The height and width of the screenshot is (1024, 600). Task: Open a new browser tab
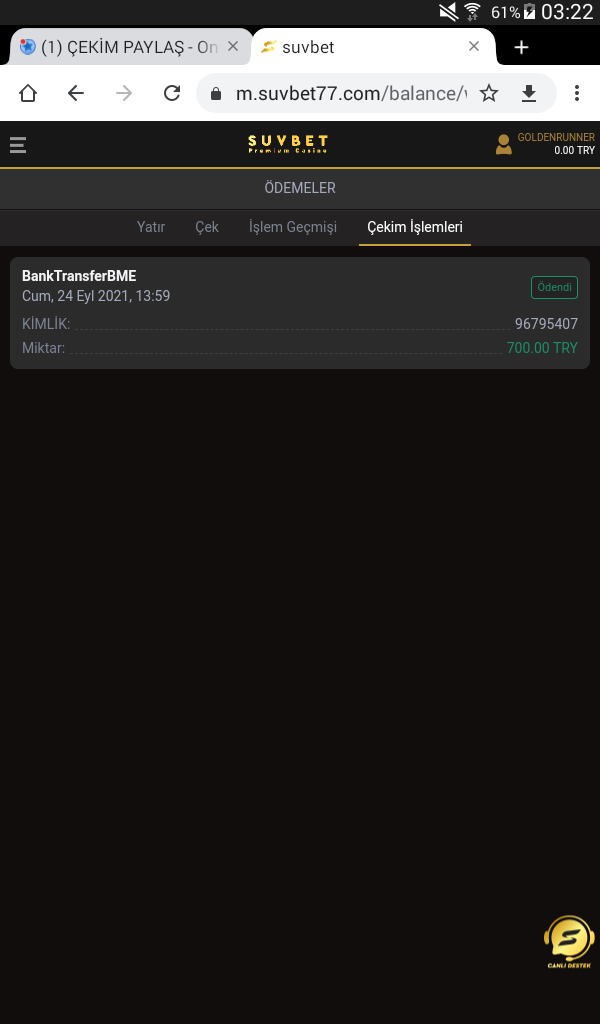coord(521,47)
